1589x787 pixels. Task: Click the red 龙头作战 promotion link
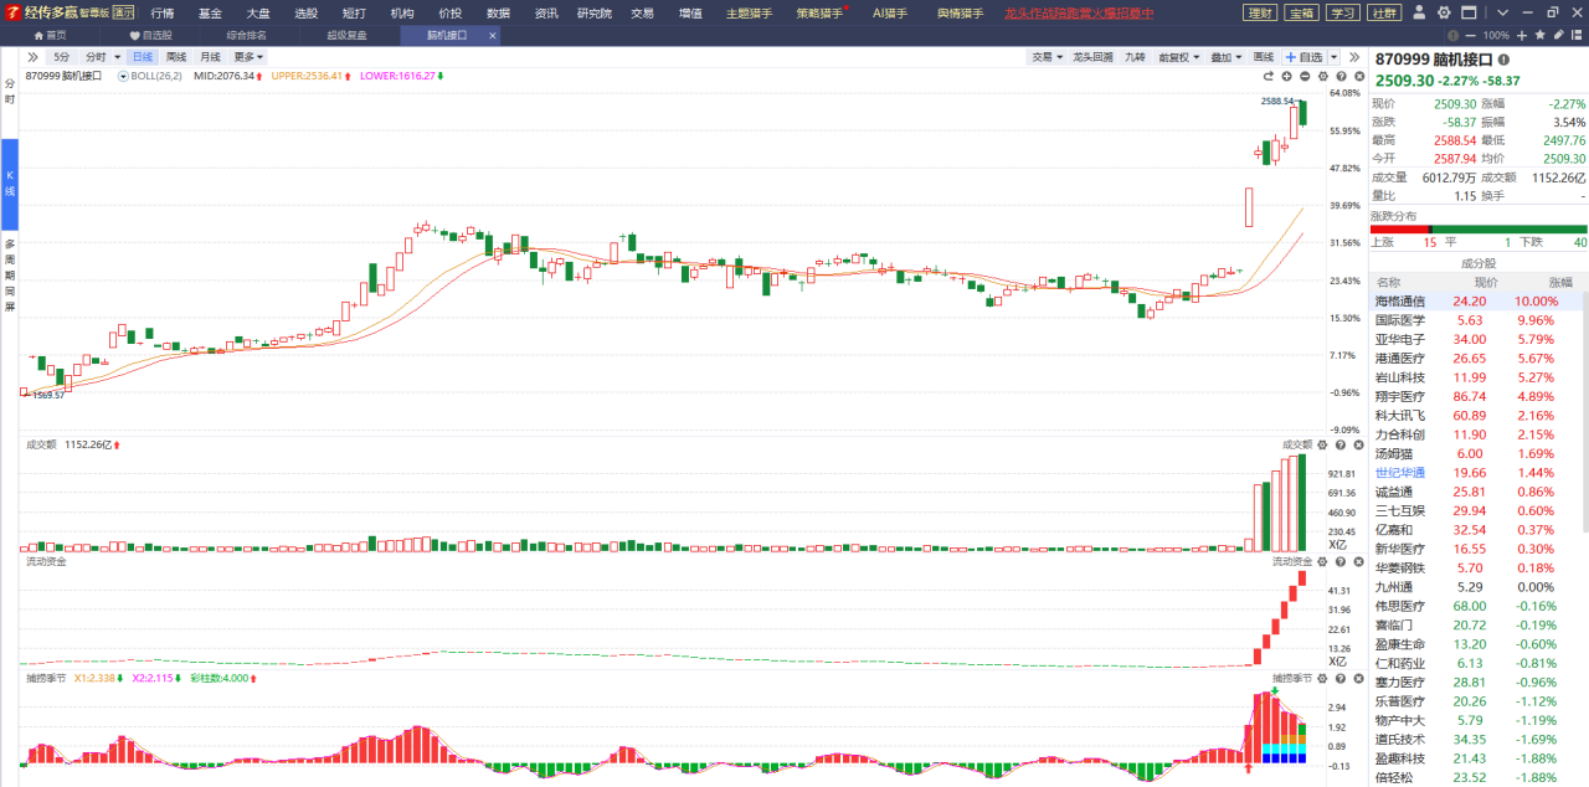click(x=1078, y=13)
